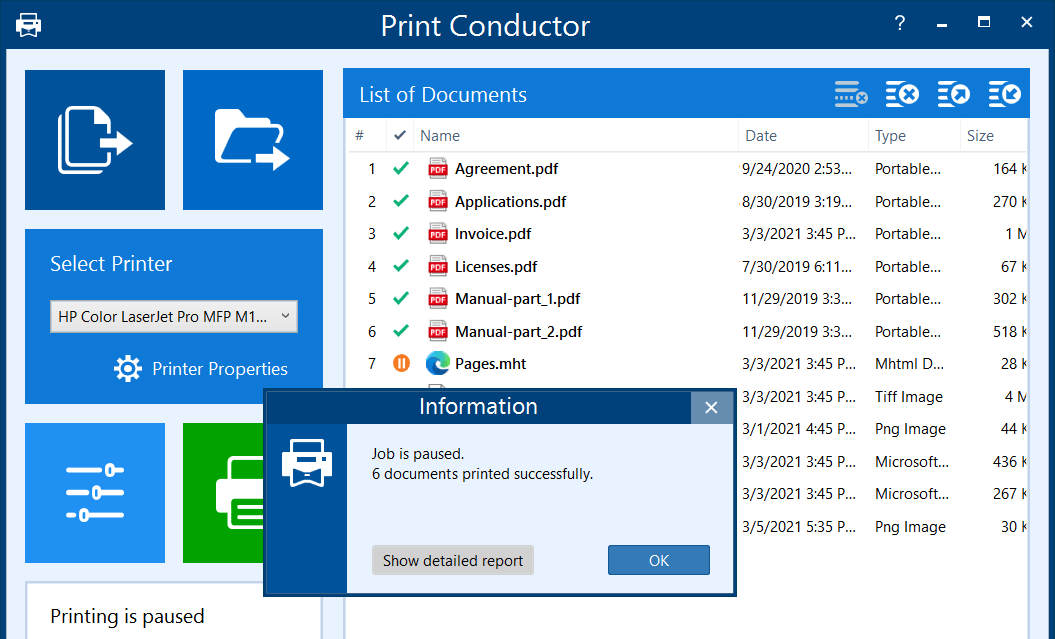Open Printer Properties
This screenshot has height=639, width=1055.
tap(201, 369)
